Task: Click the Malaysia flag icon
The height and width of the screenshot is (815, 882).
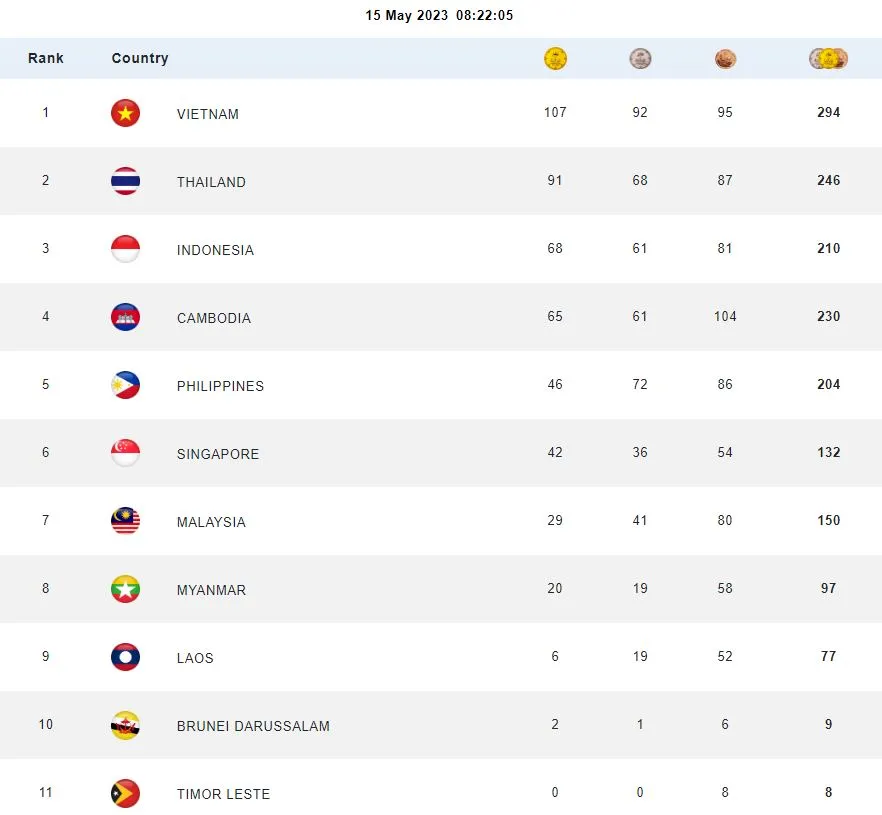Action: tap(125, 521)
